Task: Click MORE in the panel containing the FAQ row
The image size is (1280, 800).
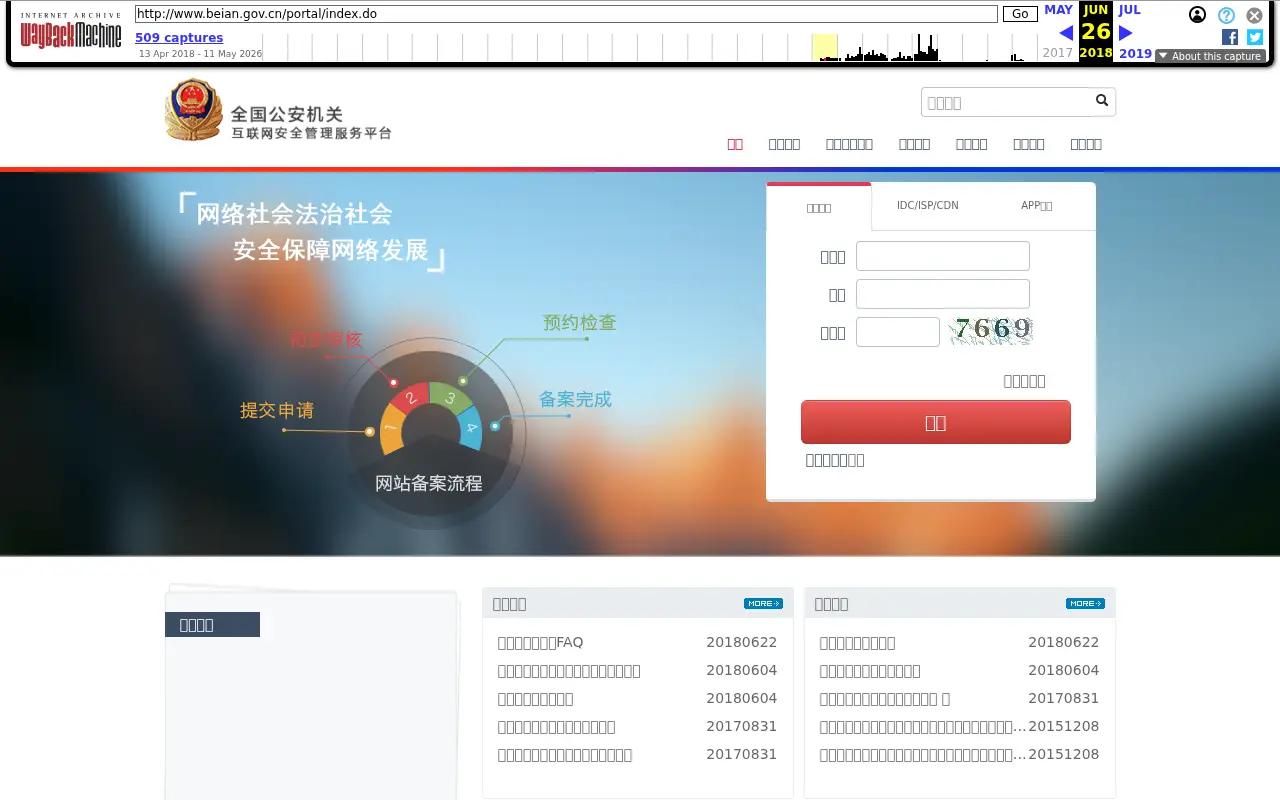Action: point(763,603)
